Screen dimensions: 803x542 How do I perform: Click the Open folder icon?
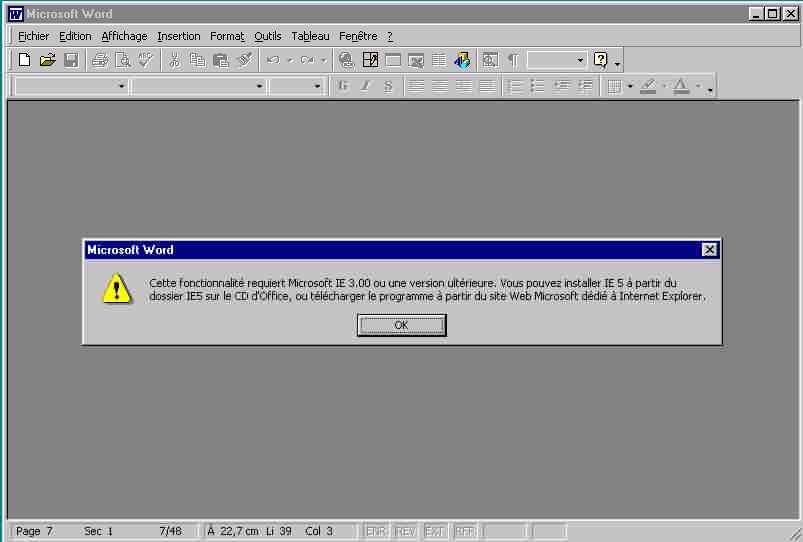[x=47, y=60]
